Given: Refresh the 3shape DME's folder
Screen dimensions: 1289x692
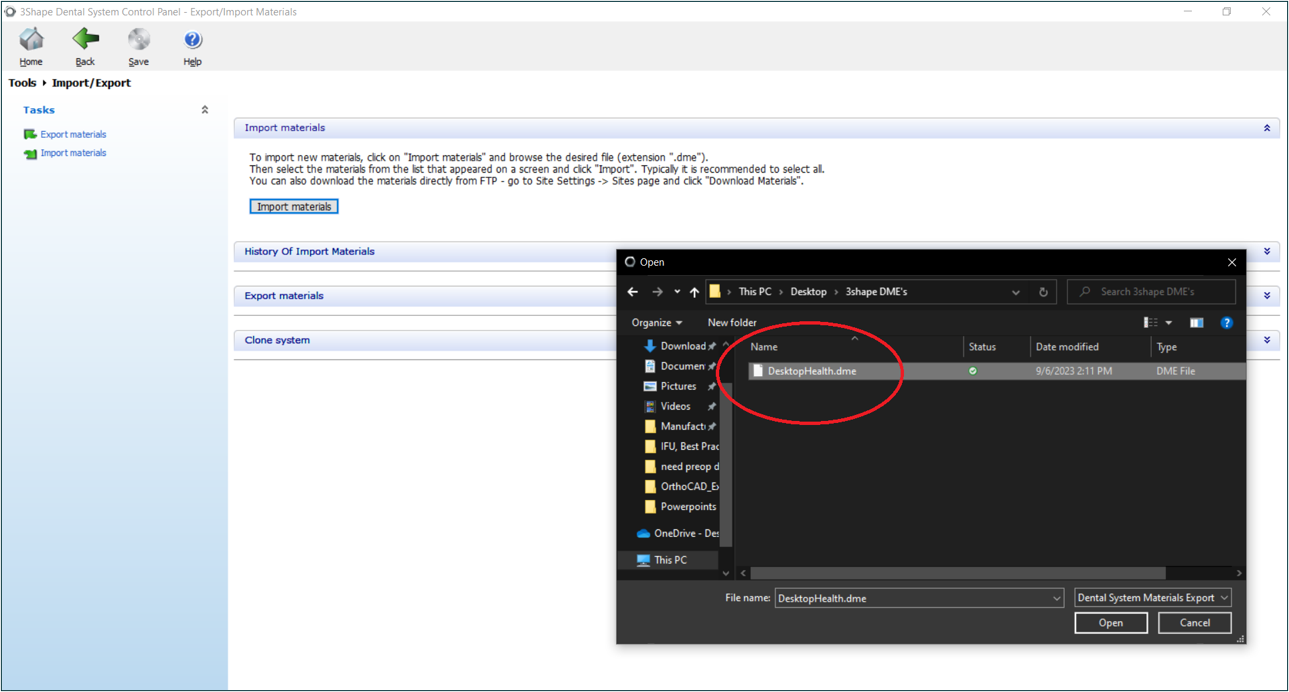Looking at the screenshot, I should [1043, 292].
